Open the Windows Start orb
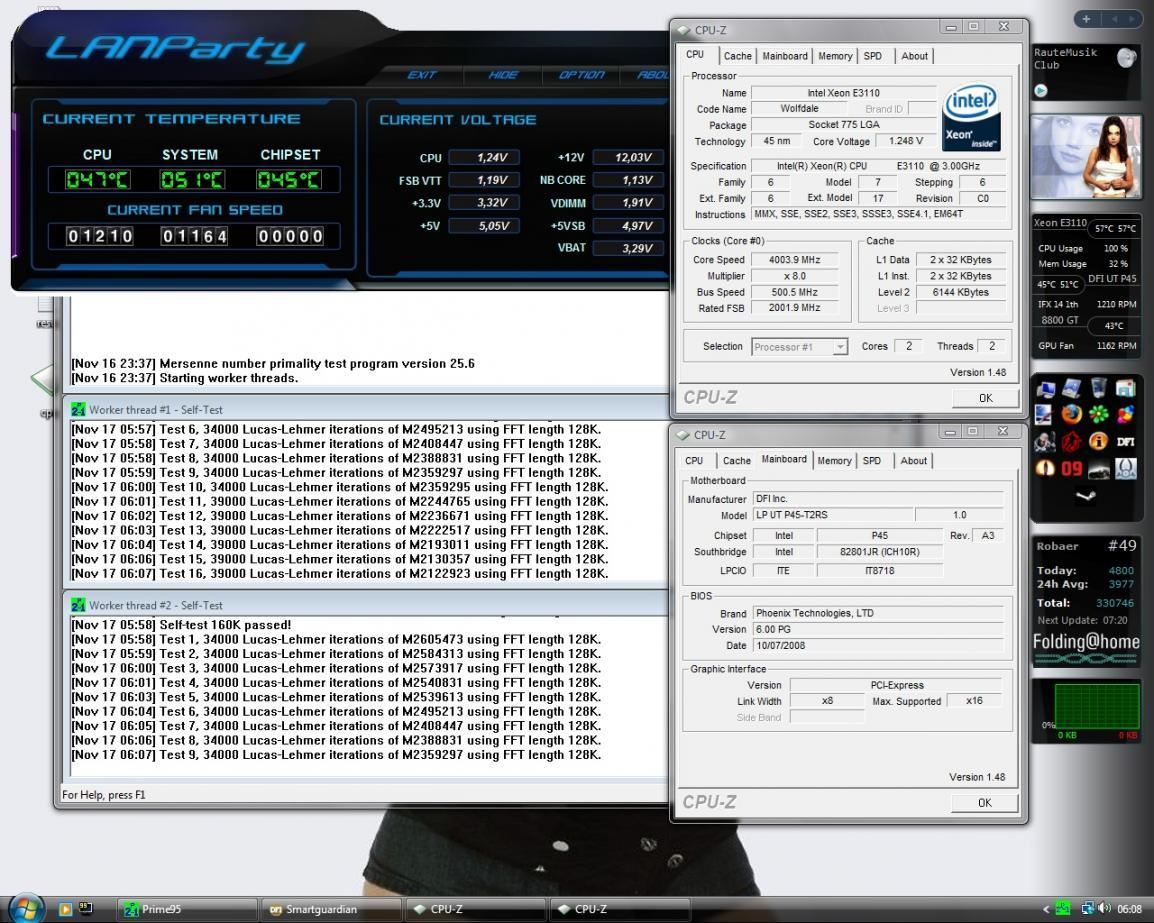Screen dimensions: 1154x923 pos(26,909)
